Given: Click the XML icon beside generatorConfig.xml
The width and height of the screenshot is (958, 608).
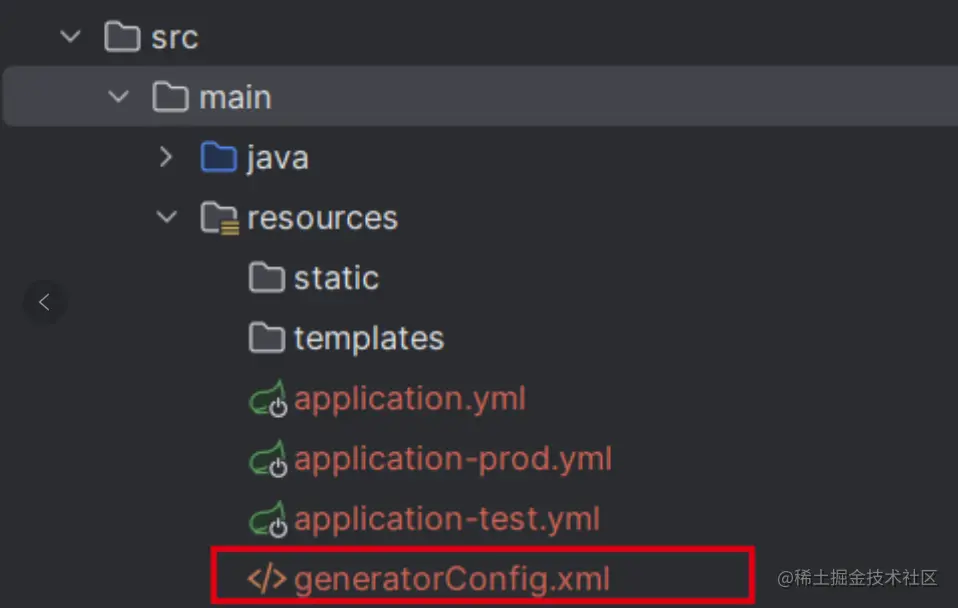Looking at the screenshot, I should pyautogui.click(x=267, y=579).
